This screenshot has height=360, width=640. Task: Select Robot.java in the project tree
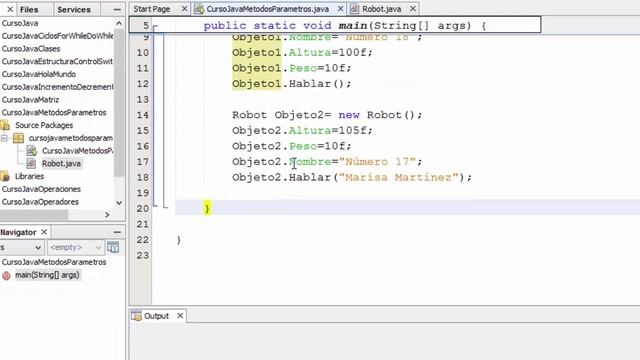pos(61,164)
